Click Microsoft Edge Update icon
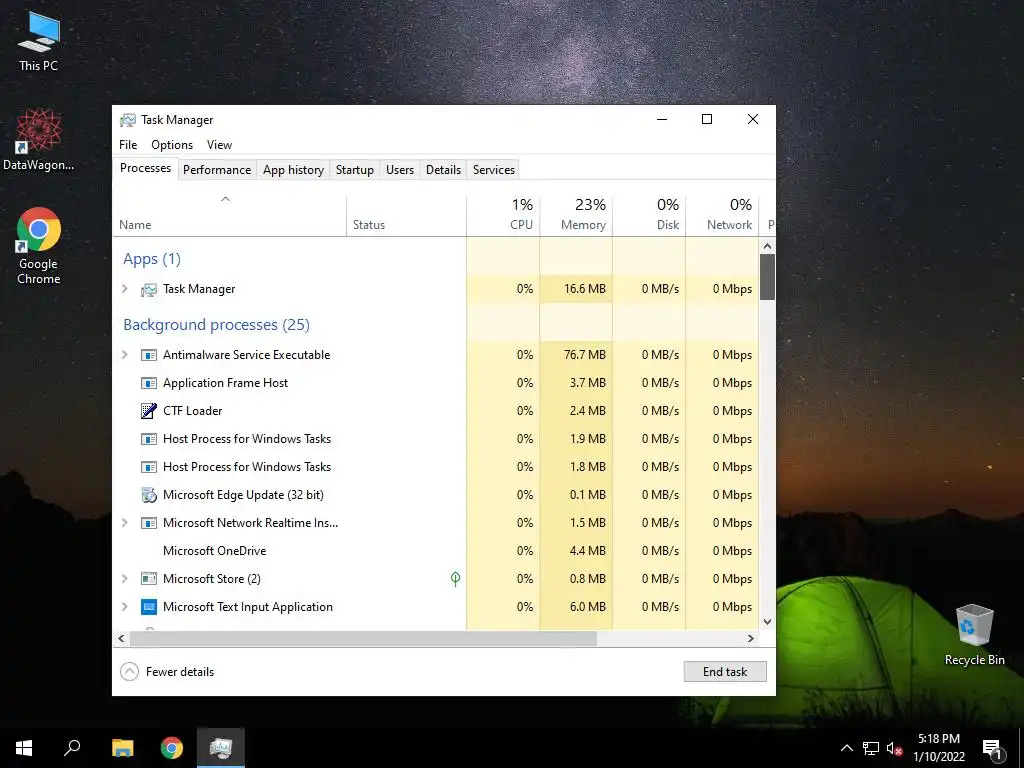The image size is (1024, 768). coord(149,495)
